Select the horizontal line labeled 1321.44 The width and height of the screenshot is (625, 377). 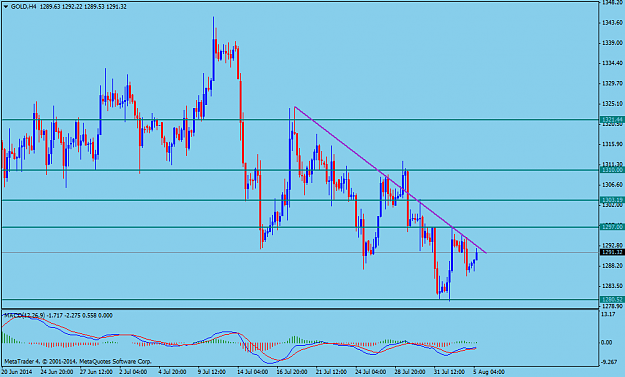pyautogui.click(x=300, y=120)
